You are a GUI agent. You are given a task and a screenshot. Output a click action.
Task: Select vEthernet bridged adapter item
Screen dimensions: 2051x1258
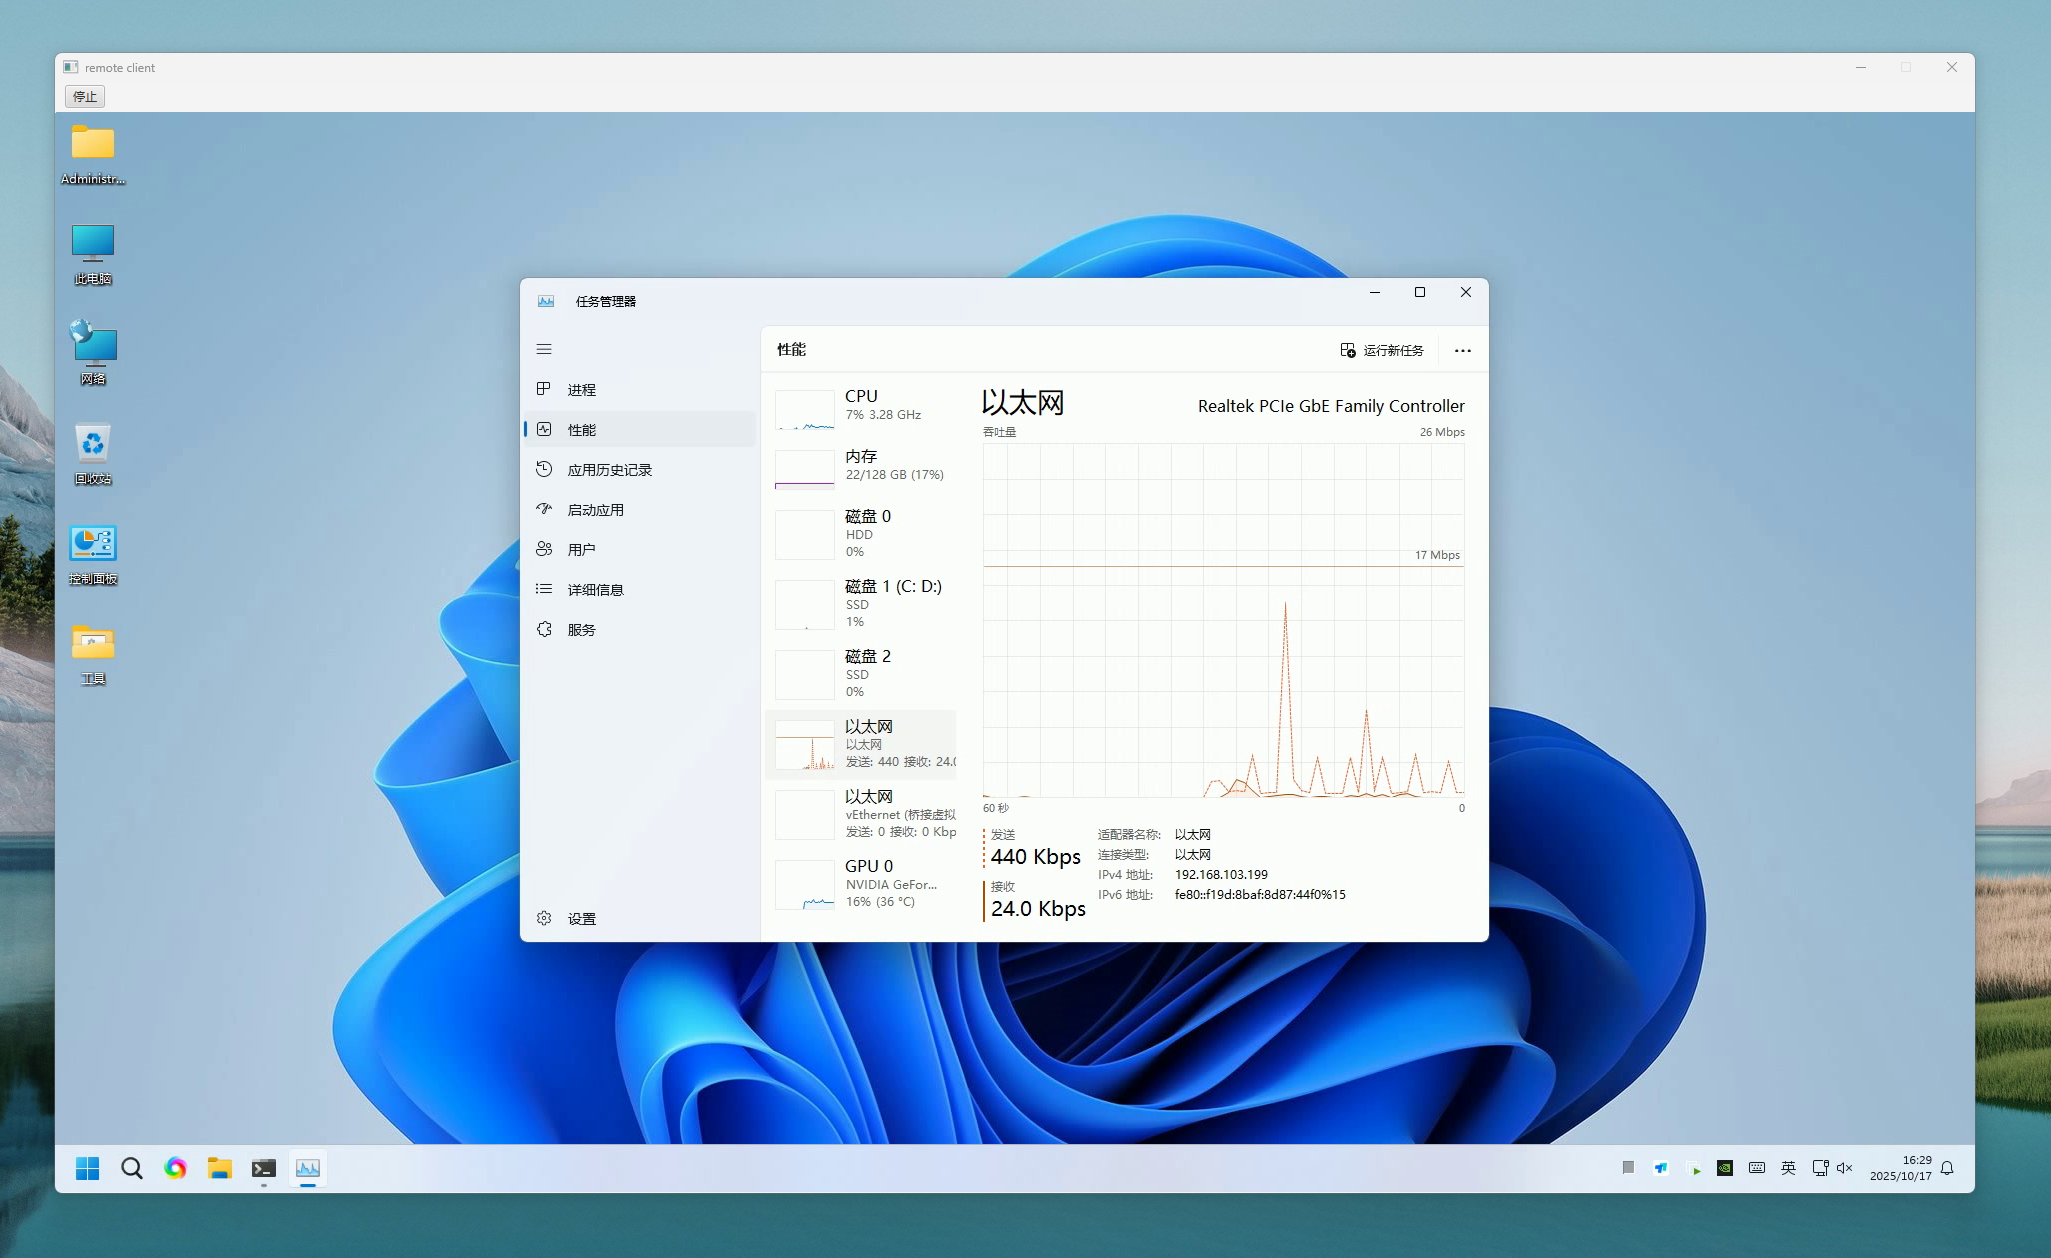pyautogui.click(x=862, y=813)
